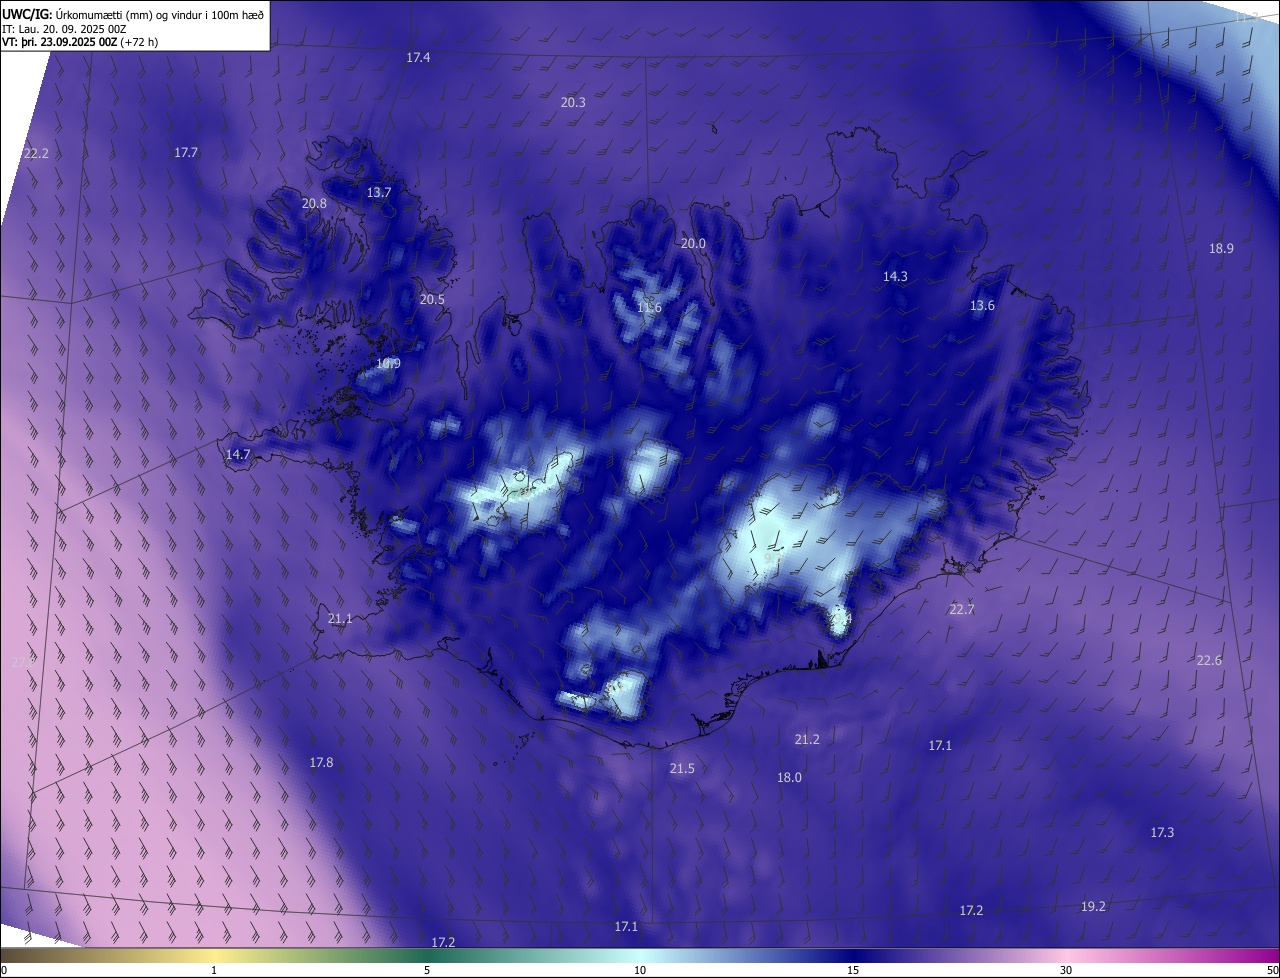
Task: Click the 22.6 value label
Action: 1209,661
